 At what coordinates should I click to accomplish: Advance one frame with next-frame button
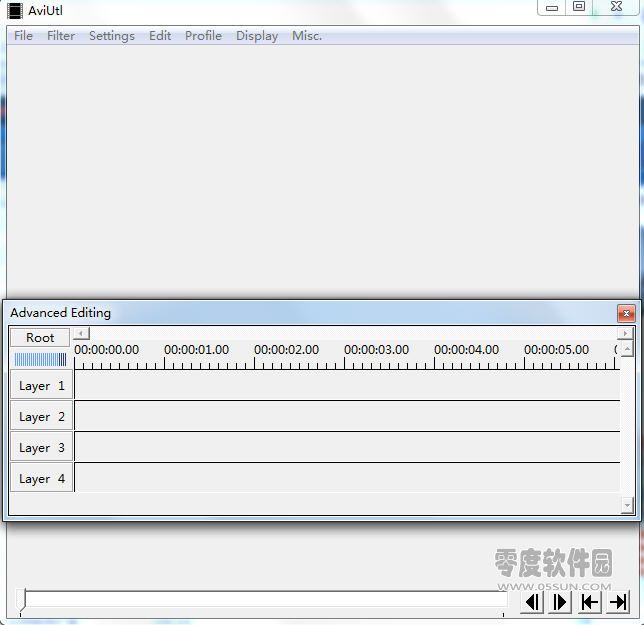(x=561, y=601)
